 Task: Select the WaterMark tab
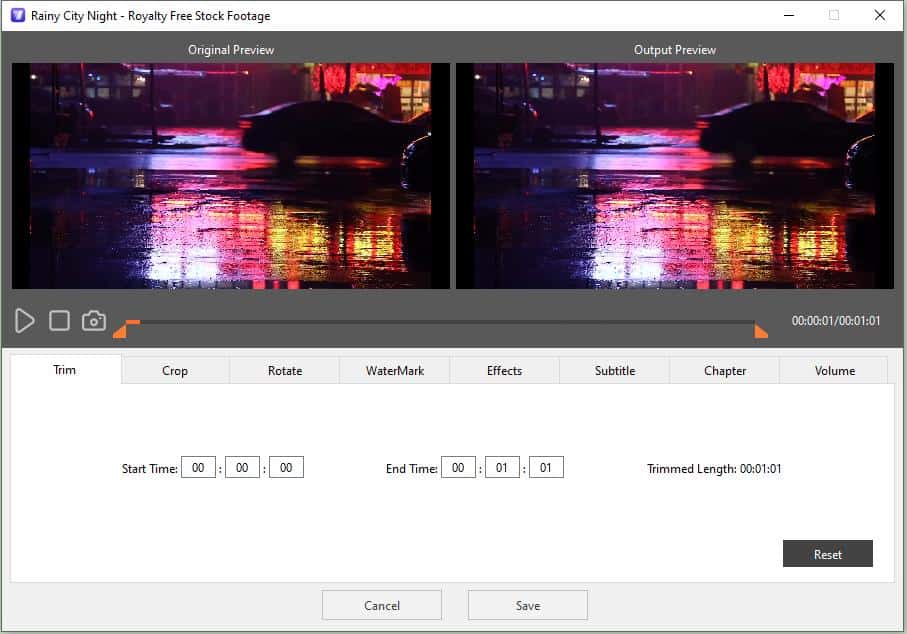click(394, 370)
